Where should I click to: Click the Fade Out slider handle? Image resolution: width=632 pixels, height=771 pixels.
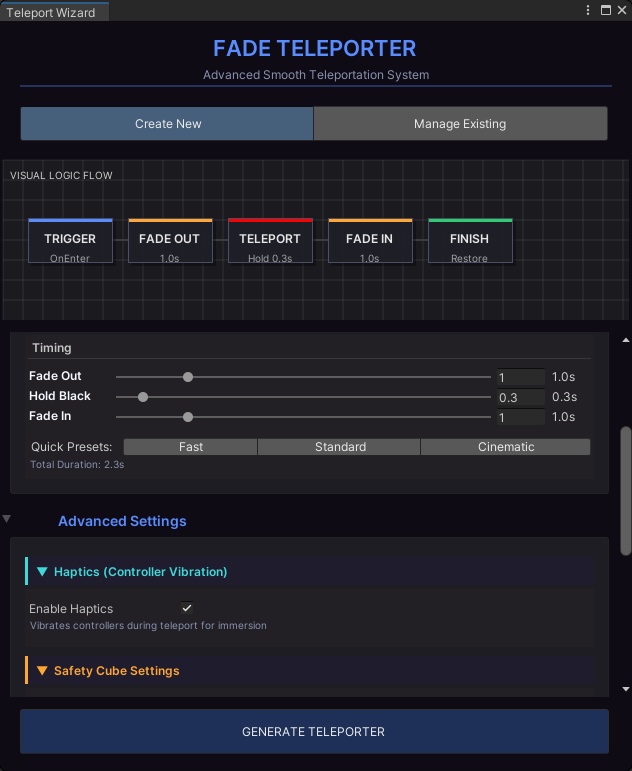click(188, 377)
